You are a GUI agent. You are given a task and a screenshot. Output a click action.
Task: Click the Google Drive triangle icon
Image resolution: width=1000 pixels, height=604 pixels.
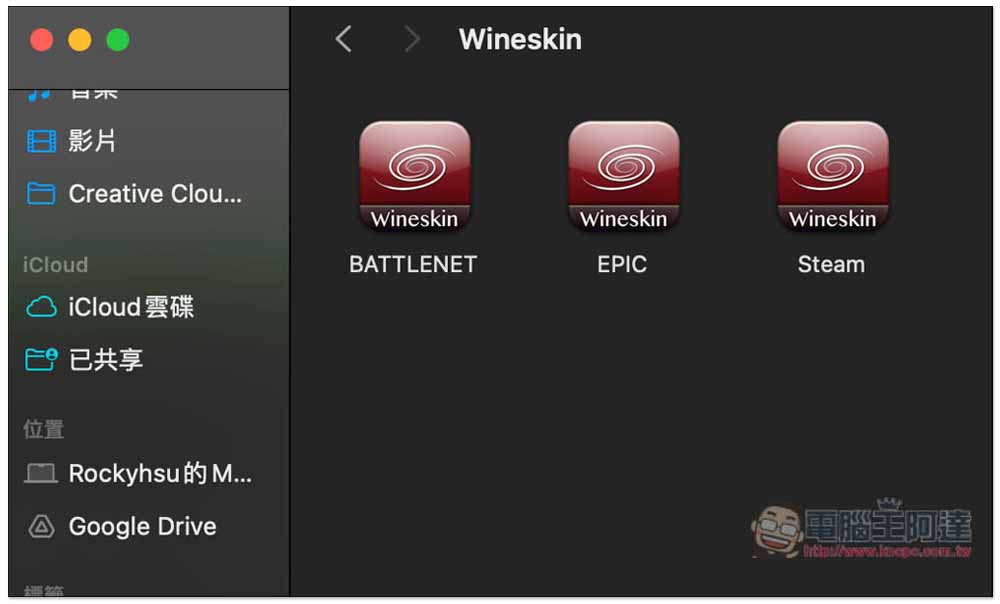(41, 527)
